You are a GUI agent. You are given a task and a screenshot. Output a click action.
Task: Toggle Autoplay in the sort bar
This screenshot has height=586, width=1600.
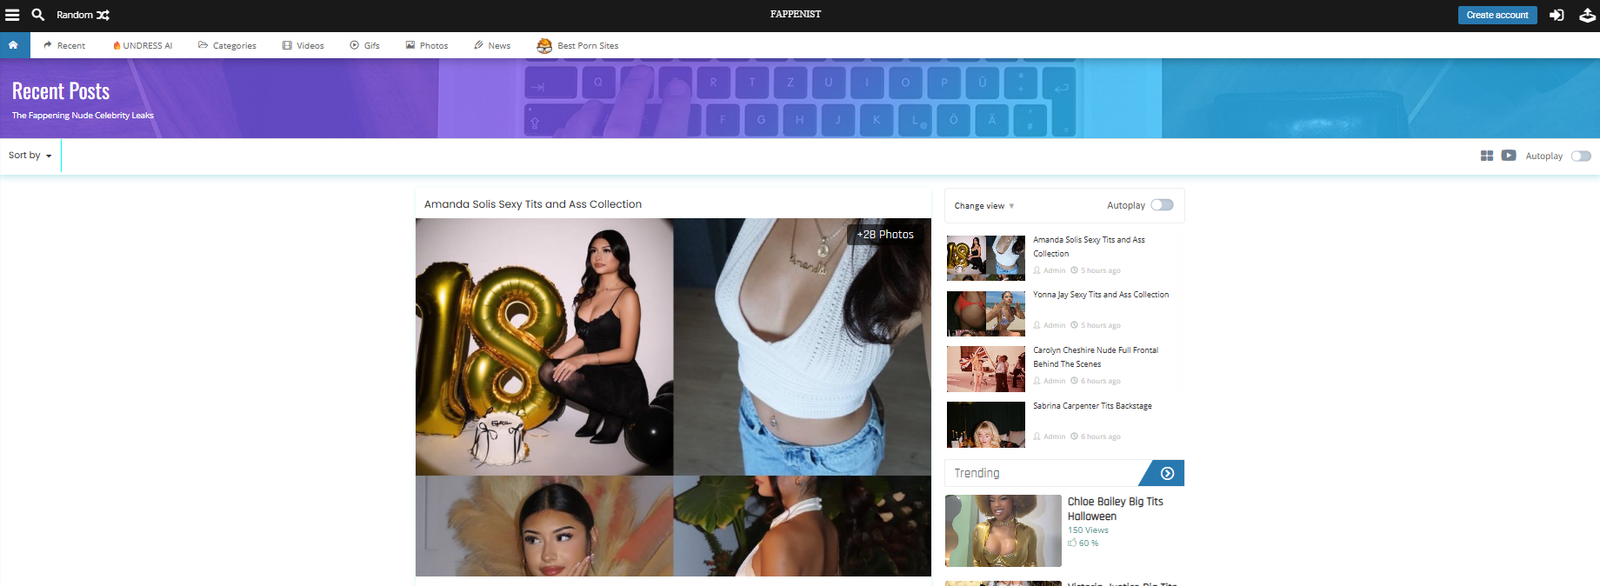pos(1580,156)
